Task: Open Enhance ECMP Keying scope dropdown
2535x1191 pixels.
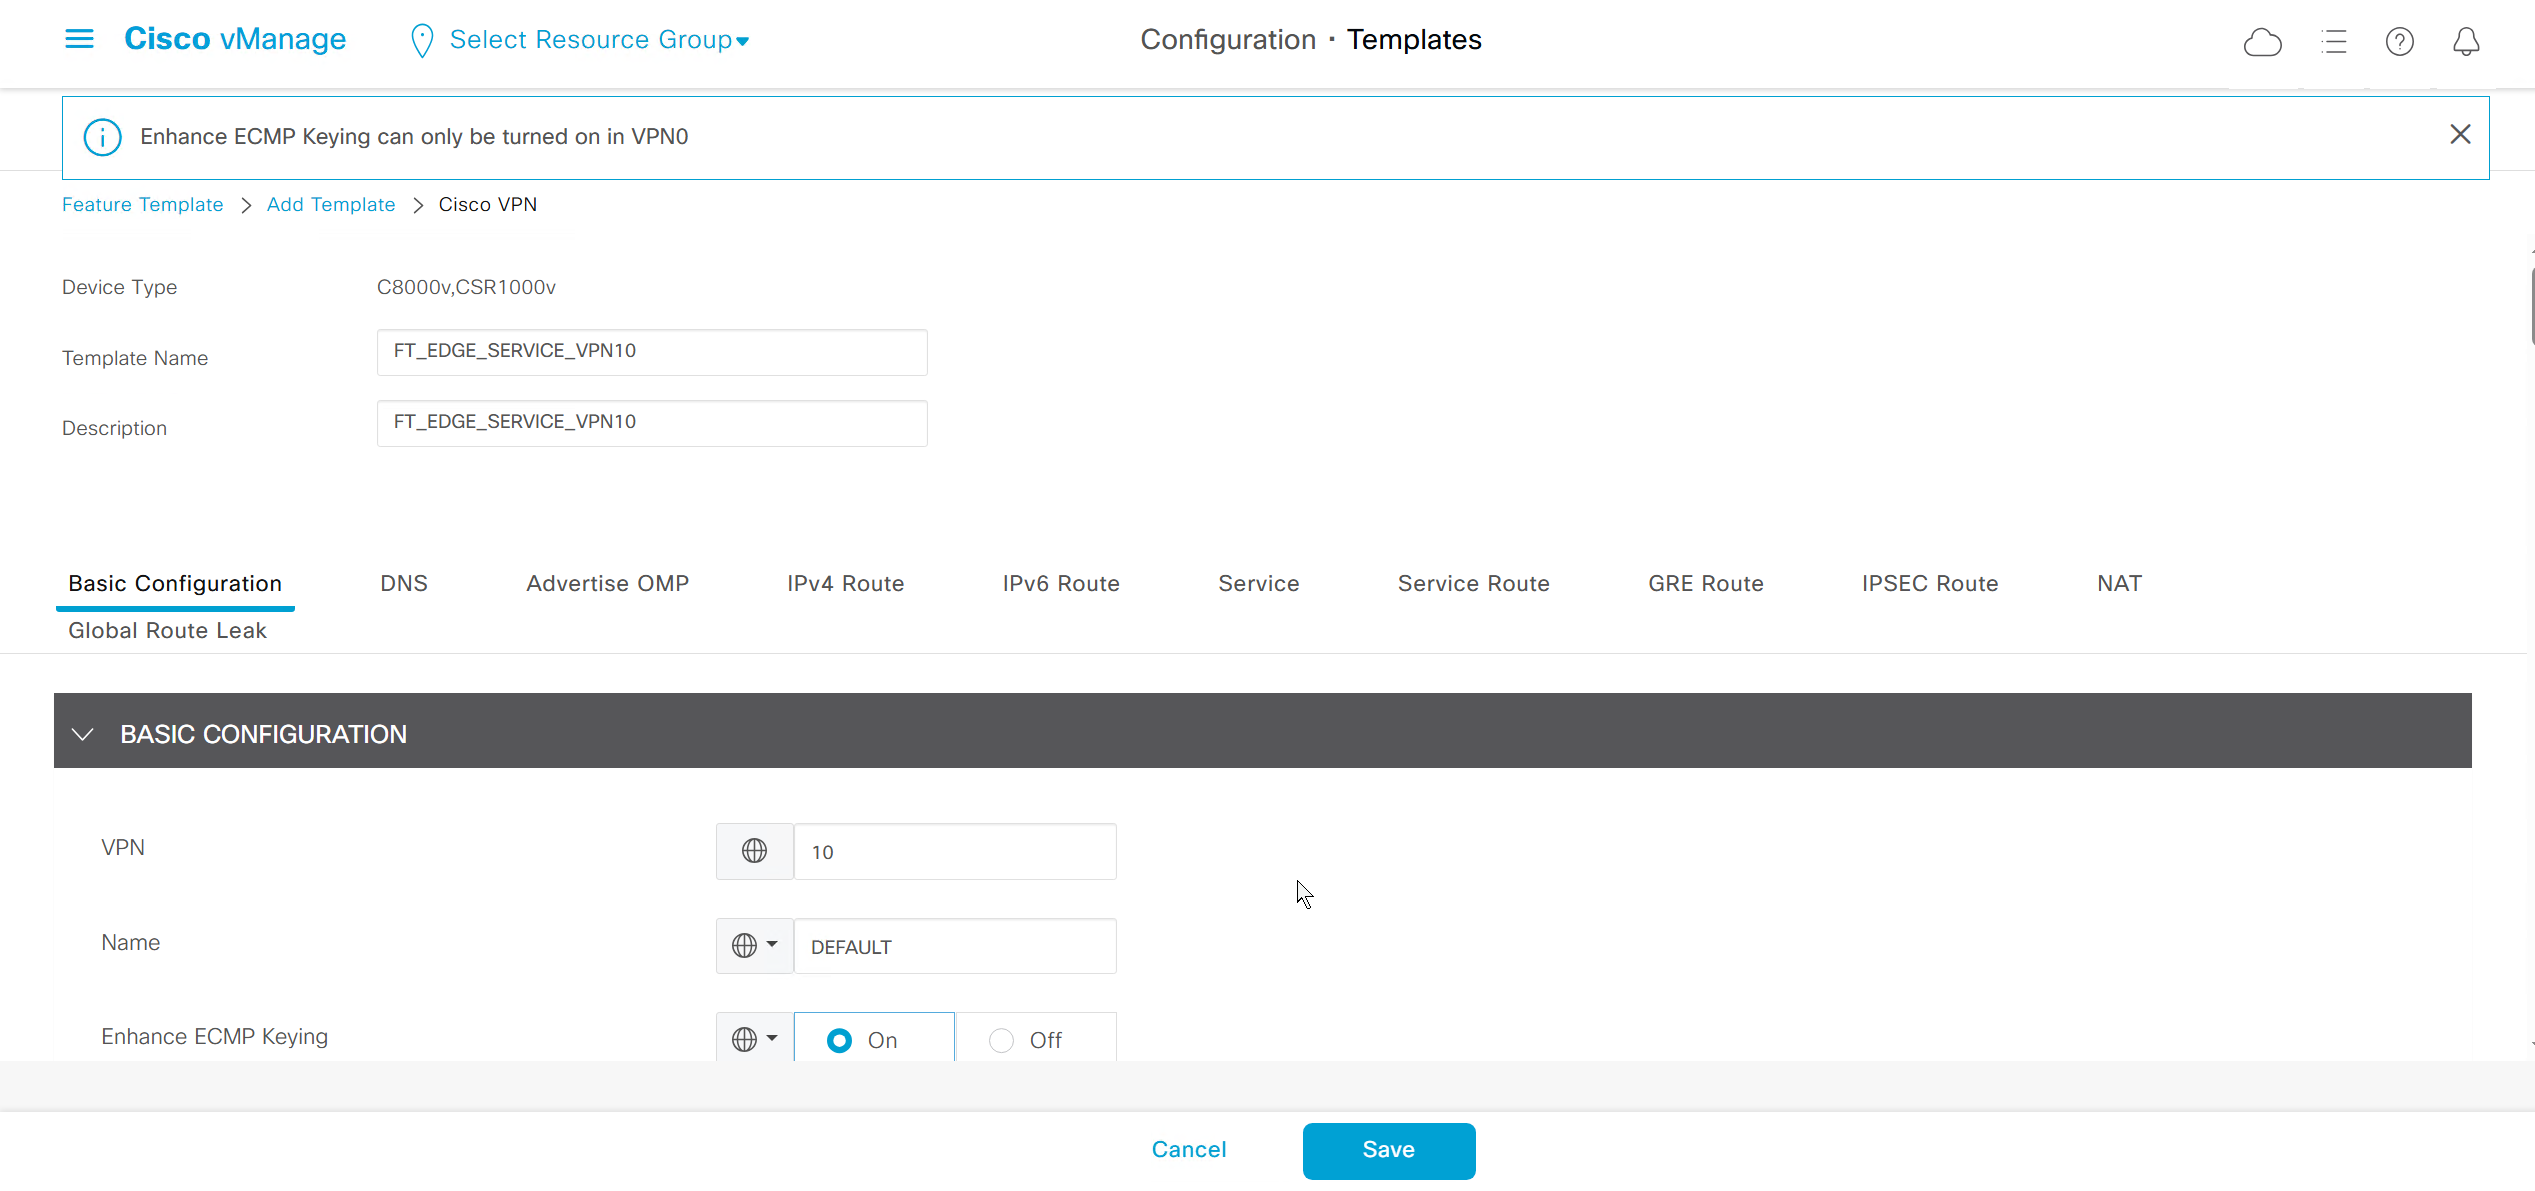Action: coord(754,1039)
